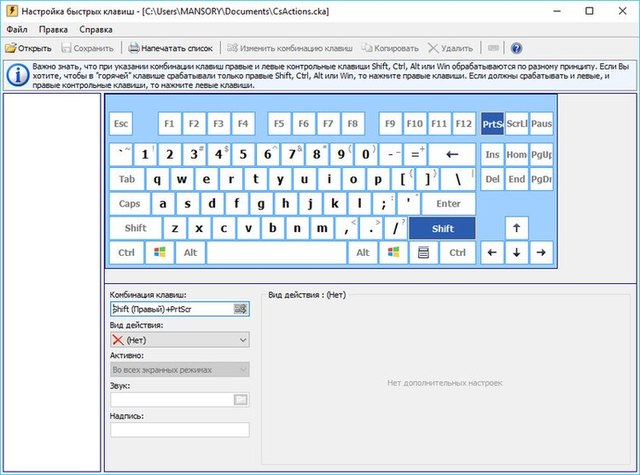This screenshot has width=640, height=475.
Task: Open the Правка menu
Action: [54, 29]
